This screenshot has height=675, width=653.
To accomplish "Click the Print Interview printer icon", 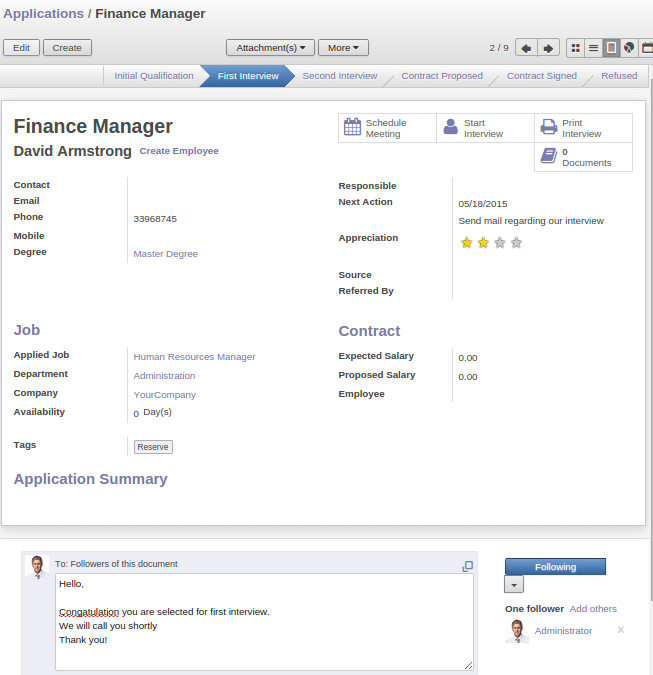I will [548, 127].
